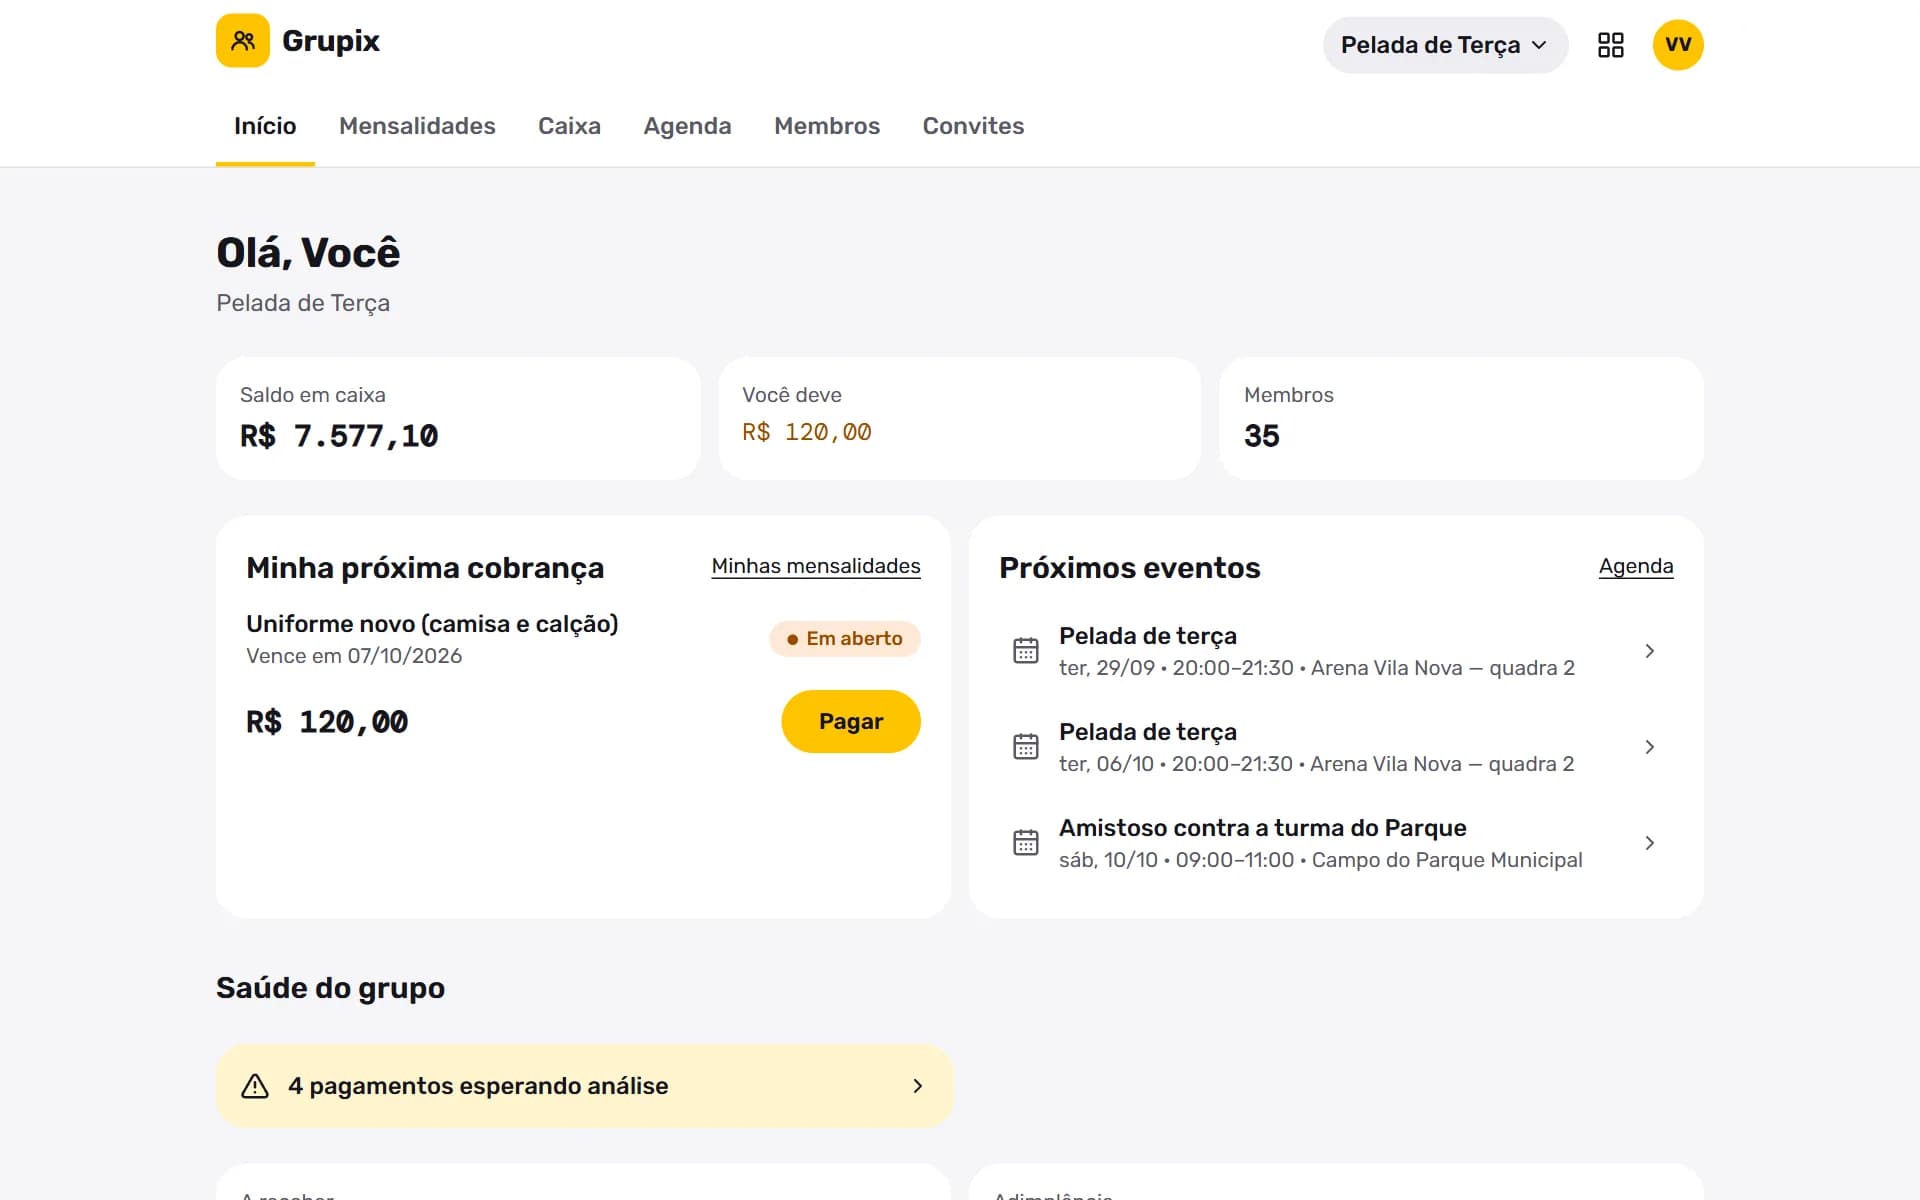Go to the Convites tab
This screenshot has height=1200, width=1920.
click(973, 126)
